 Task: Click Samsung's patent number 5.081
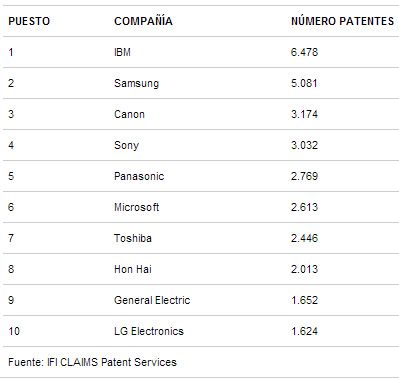coord(304,83)
